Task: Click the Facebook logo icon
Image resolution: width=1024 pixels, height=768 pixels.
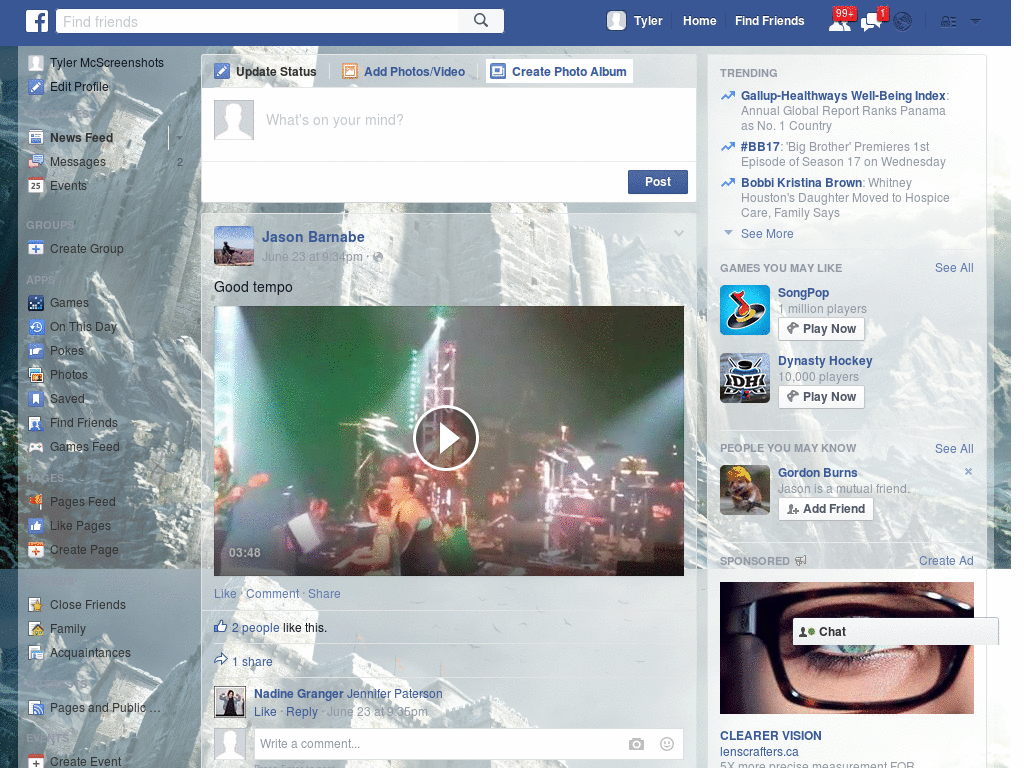Action: pyautogui.click(x=37, y=20)
